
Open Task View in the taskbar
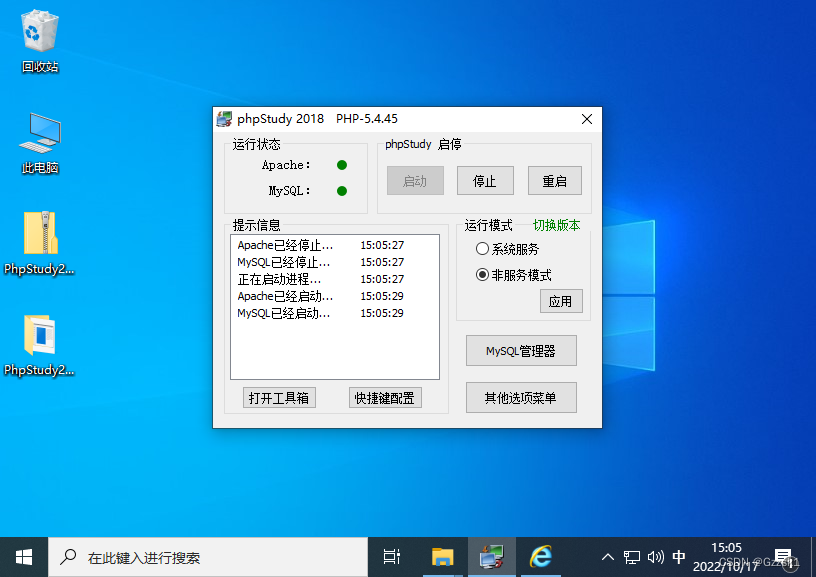point(391,557)
